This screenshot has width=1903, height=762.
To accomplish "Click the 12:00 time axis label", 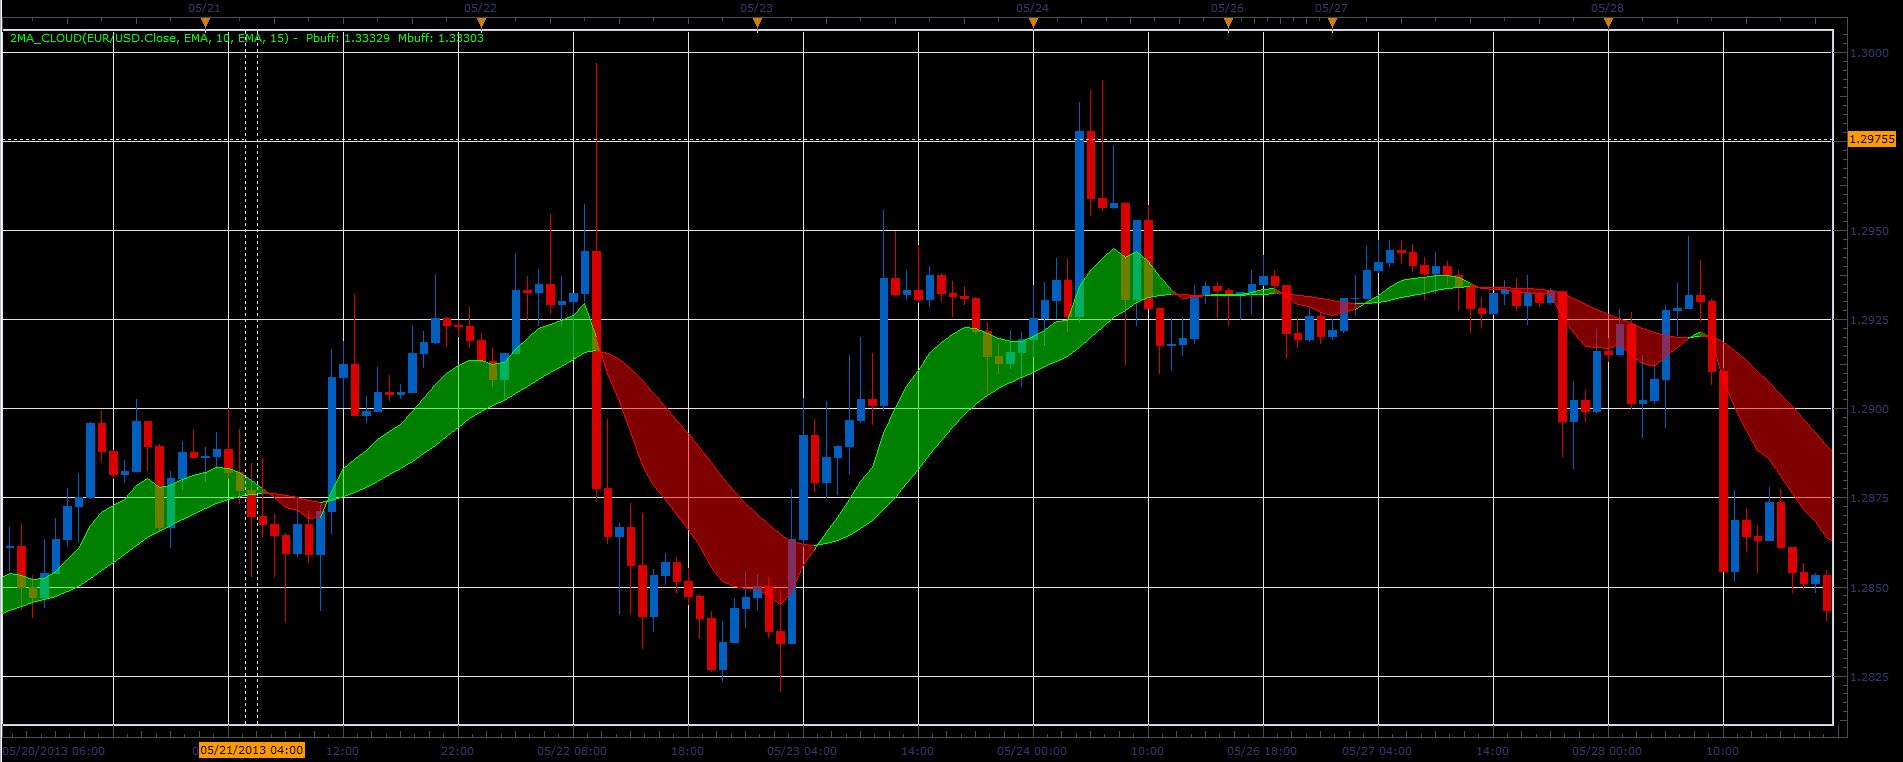I will coord(343,751).
